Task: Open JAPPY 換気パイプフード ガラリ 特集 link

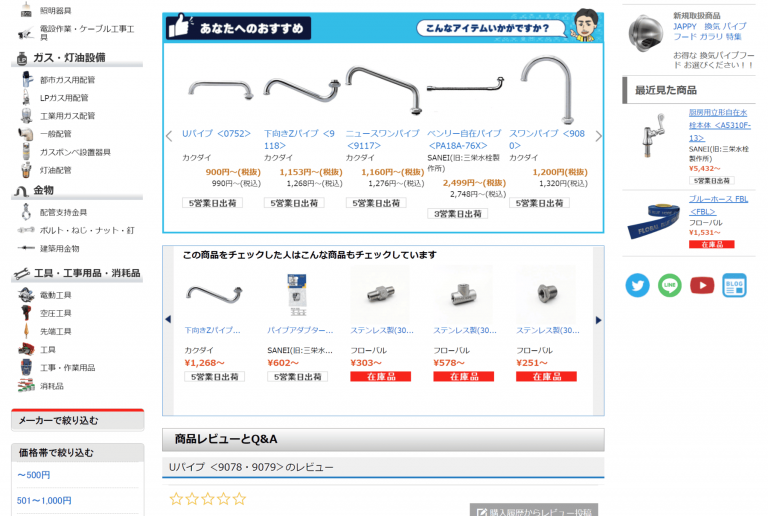Action: pyautogui.click(x=710, y=31)
